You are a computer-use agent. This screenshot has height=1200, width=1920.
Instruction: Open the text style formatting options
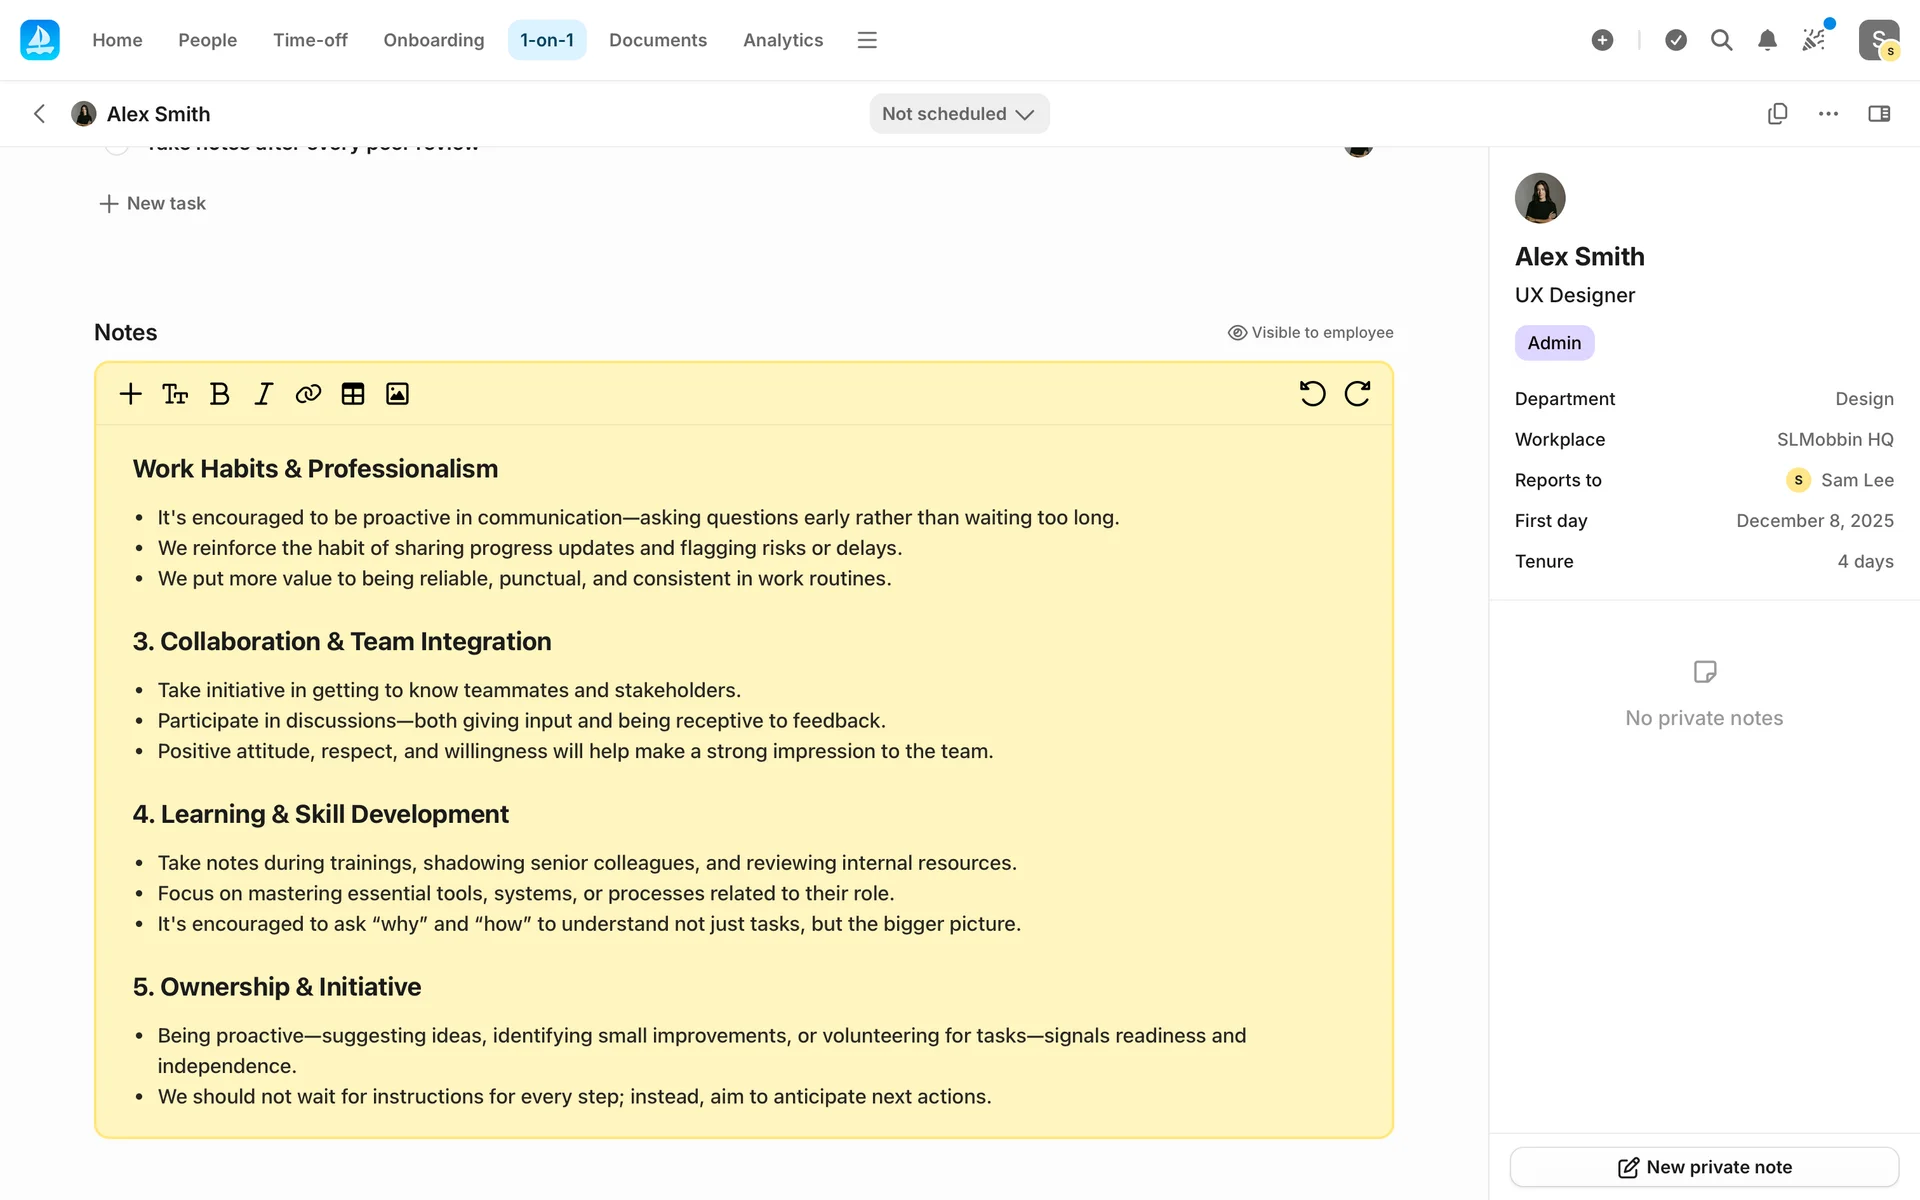click(175, 394)
